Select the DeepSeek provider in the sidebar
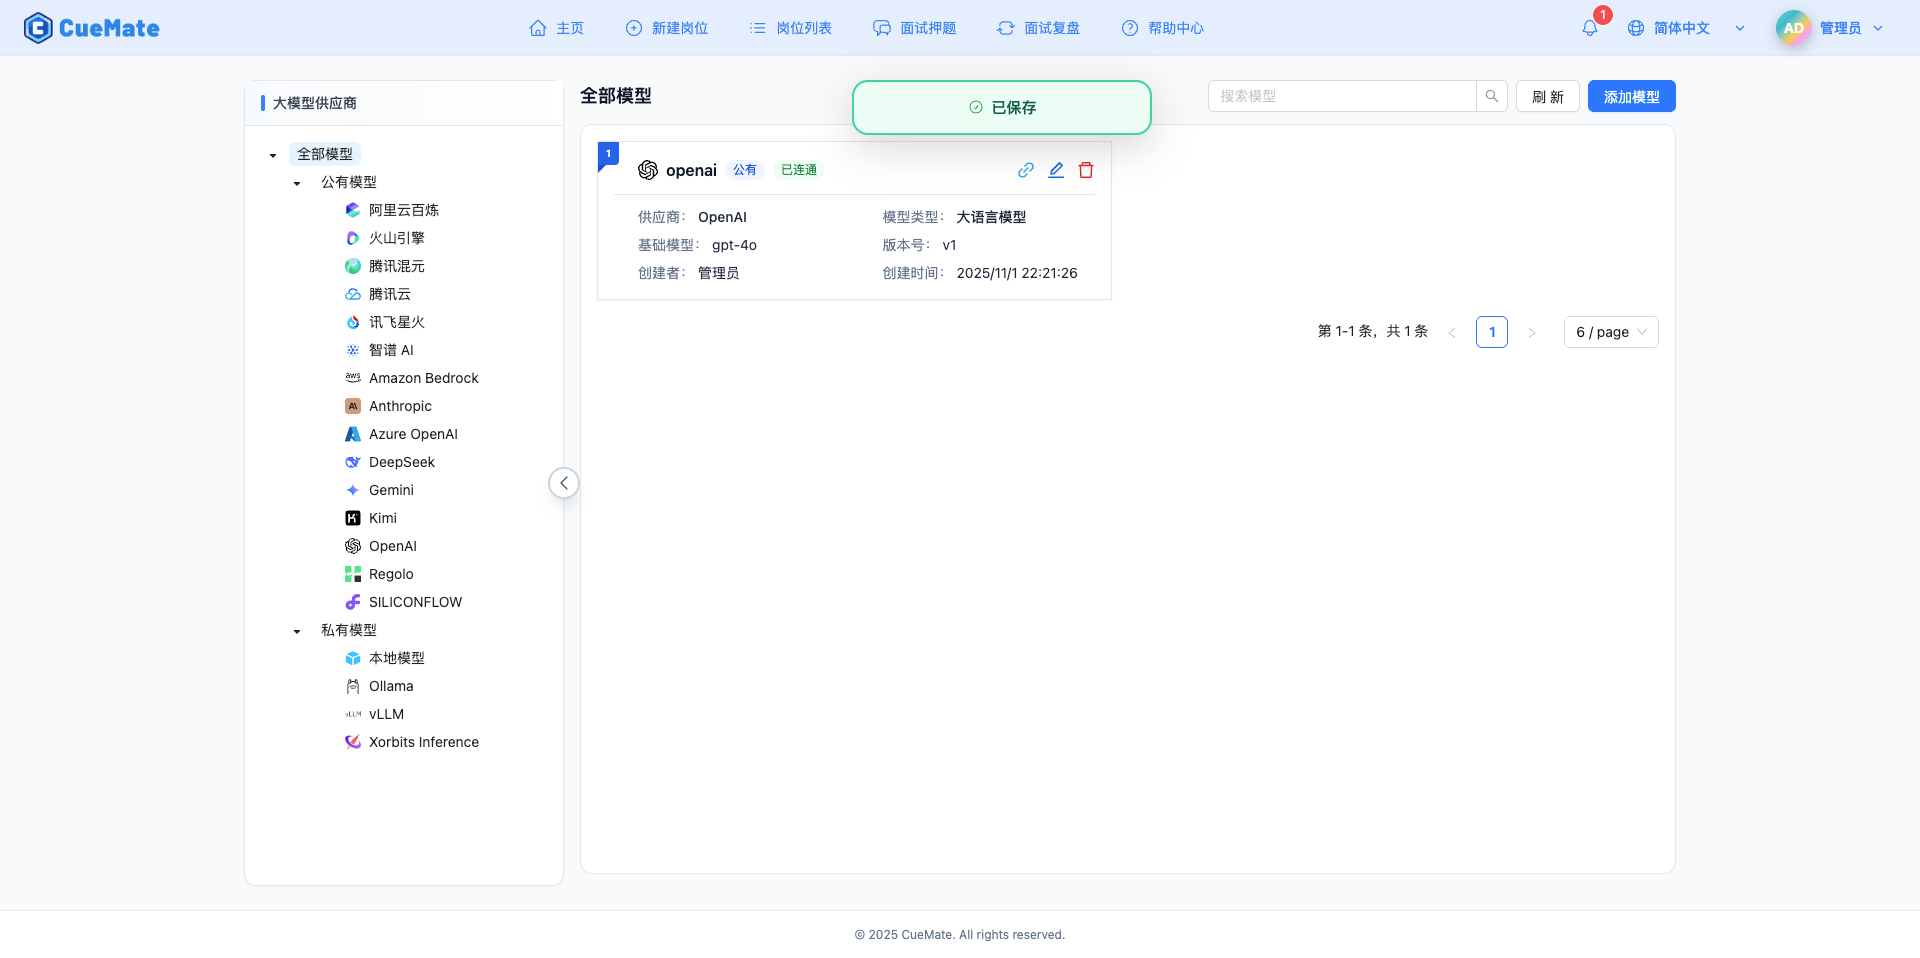This screenshot has width=1920, height=958. [x=402, y=462]
